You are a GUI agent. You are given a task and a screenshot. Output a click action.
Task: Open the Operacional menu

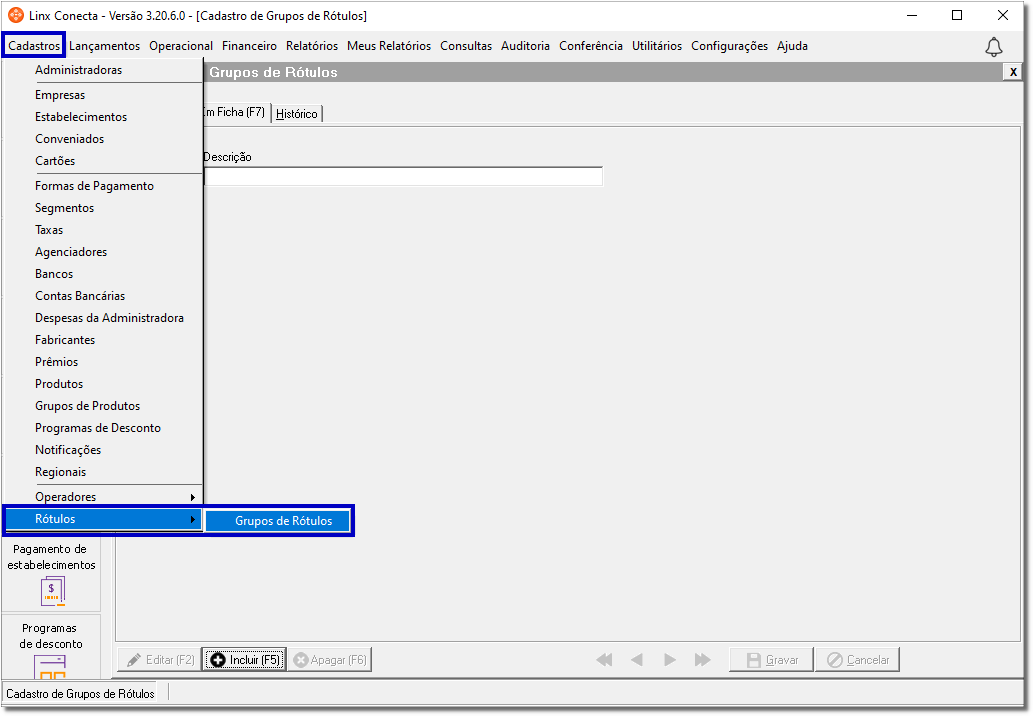(181, 45)
